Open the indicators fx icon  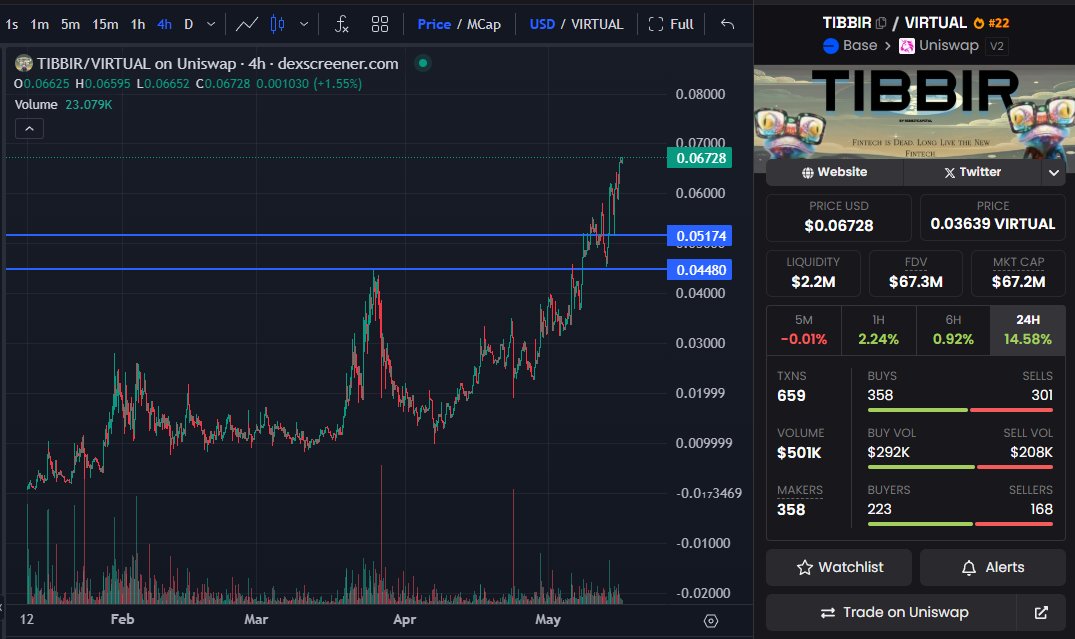(341, 25)
